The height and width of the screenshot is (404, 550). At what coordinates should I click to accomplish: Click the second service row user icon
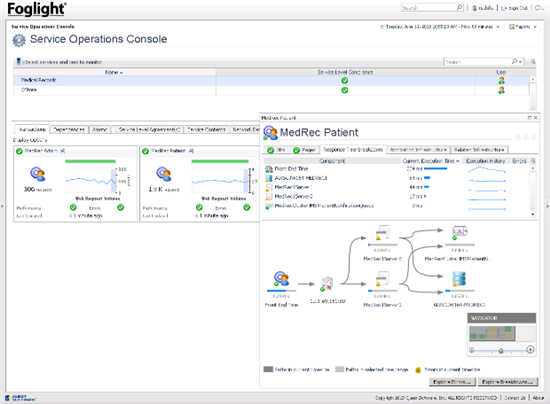pyautogui.click(x=502, y=90)
